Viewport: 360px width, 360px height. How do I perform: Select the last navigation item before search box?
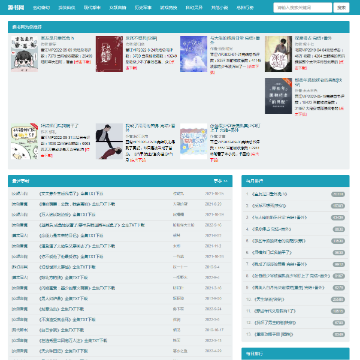click(x=245, y=7)
